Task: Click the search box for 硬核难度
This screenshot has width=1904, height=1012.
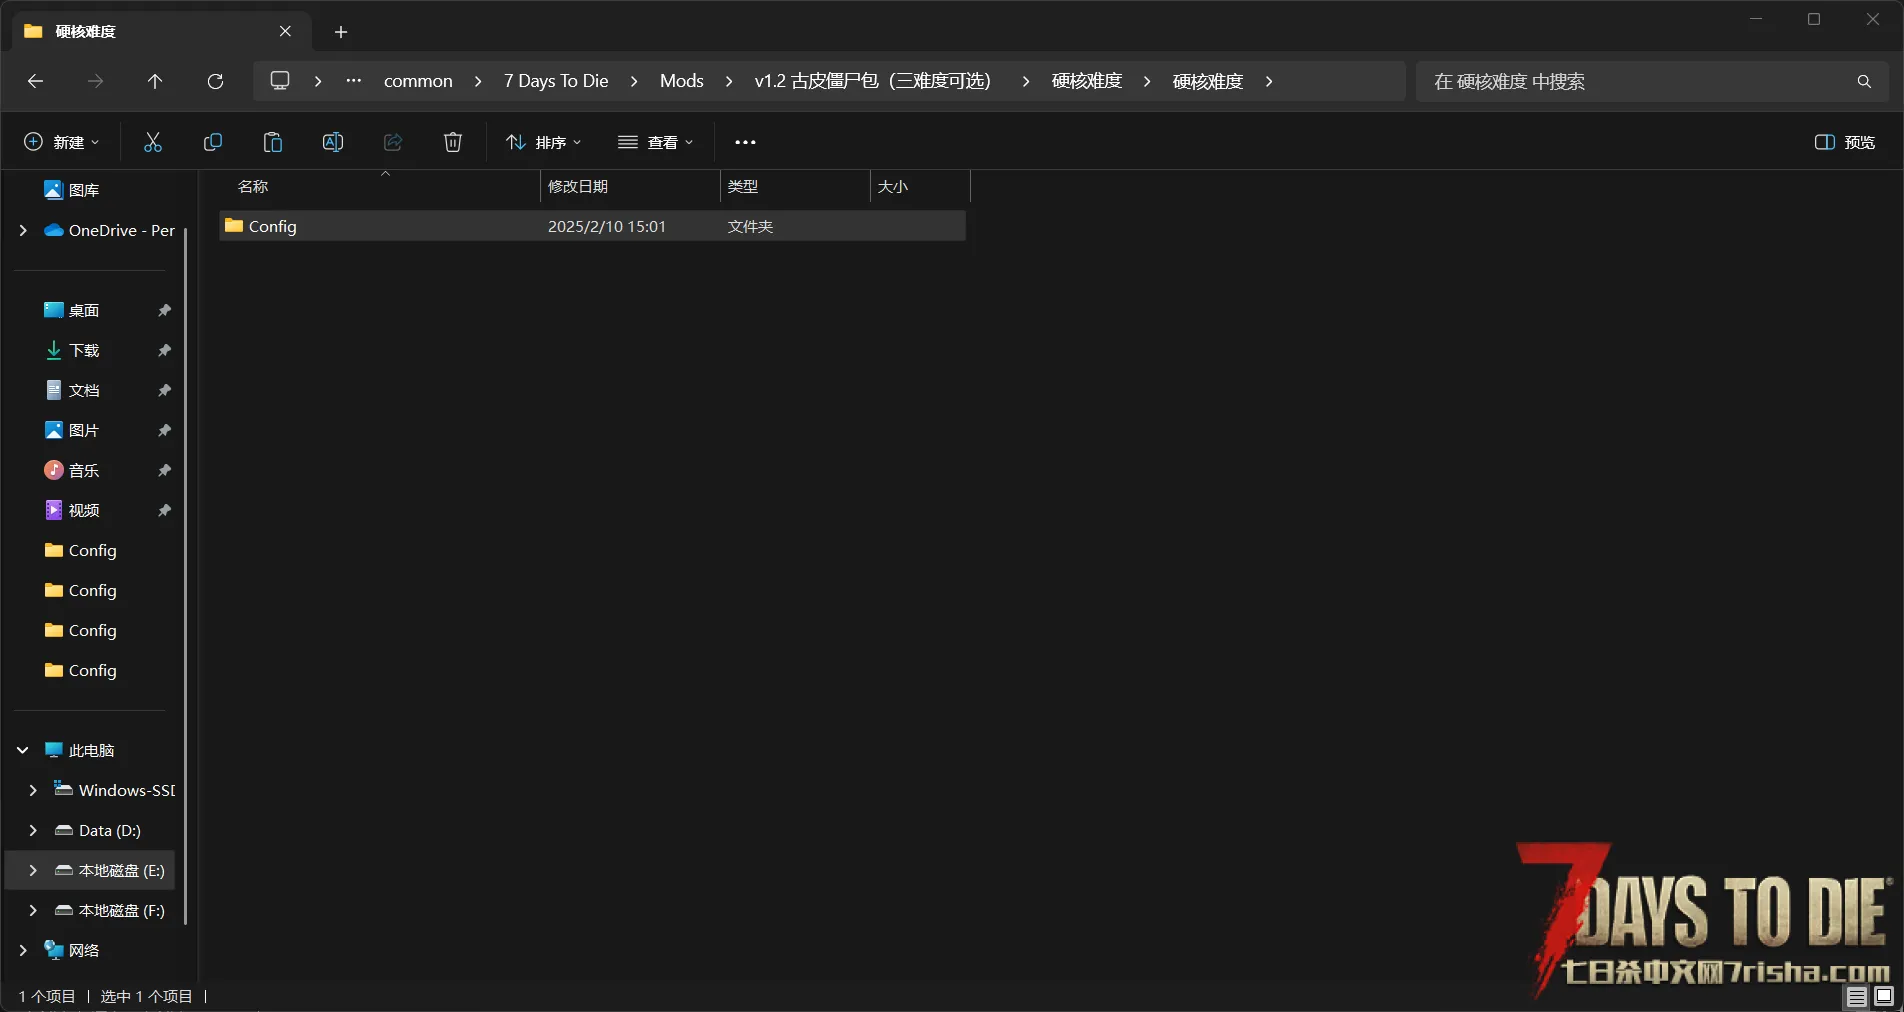Action: [1640, 81]
